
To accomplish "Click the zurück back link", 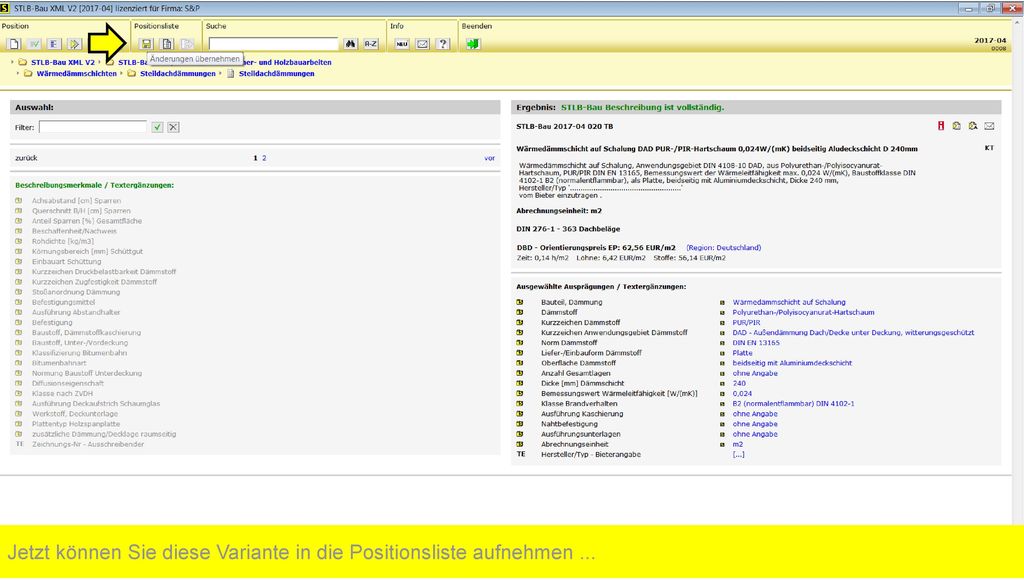I will tap(26, 158).
